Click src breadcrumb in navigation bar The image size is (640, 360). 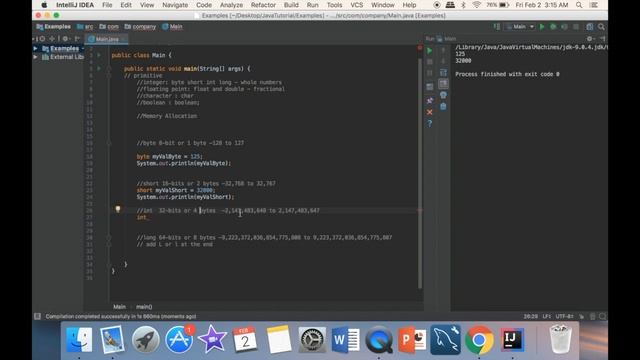click(x=85, y=27)
